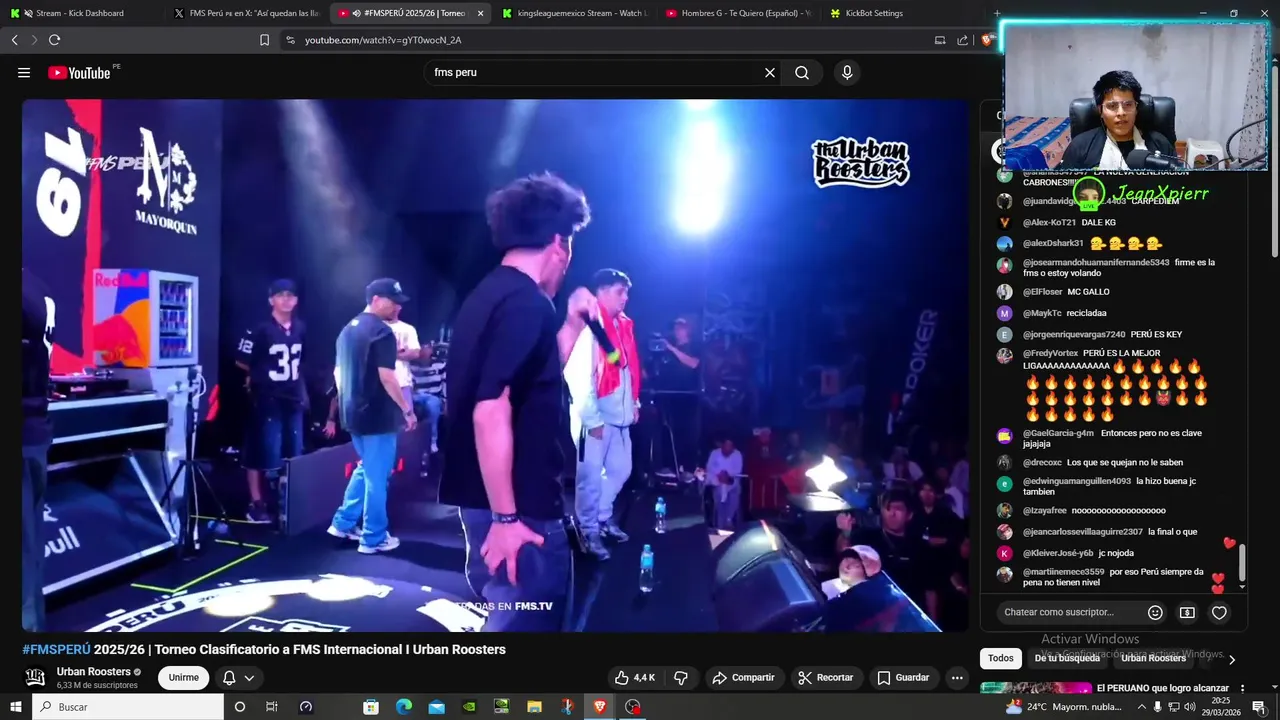Open Cortana circle on taskbar

coord(239,706)
